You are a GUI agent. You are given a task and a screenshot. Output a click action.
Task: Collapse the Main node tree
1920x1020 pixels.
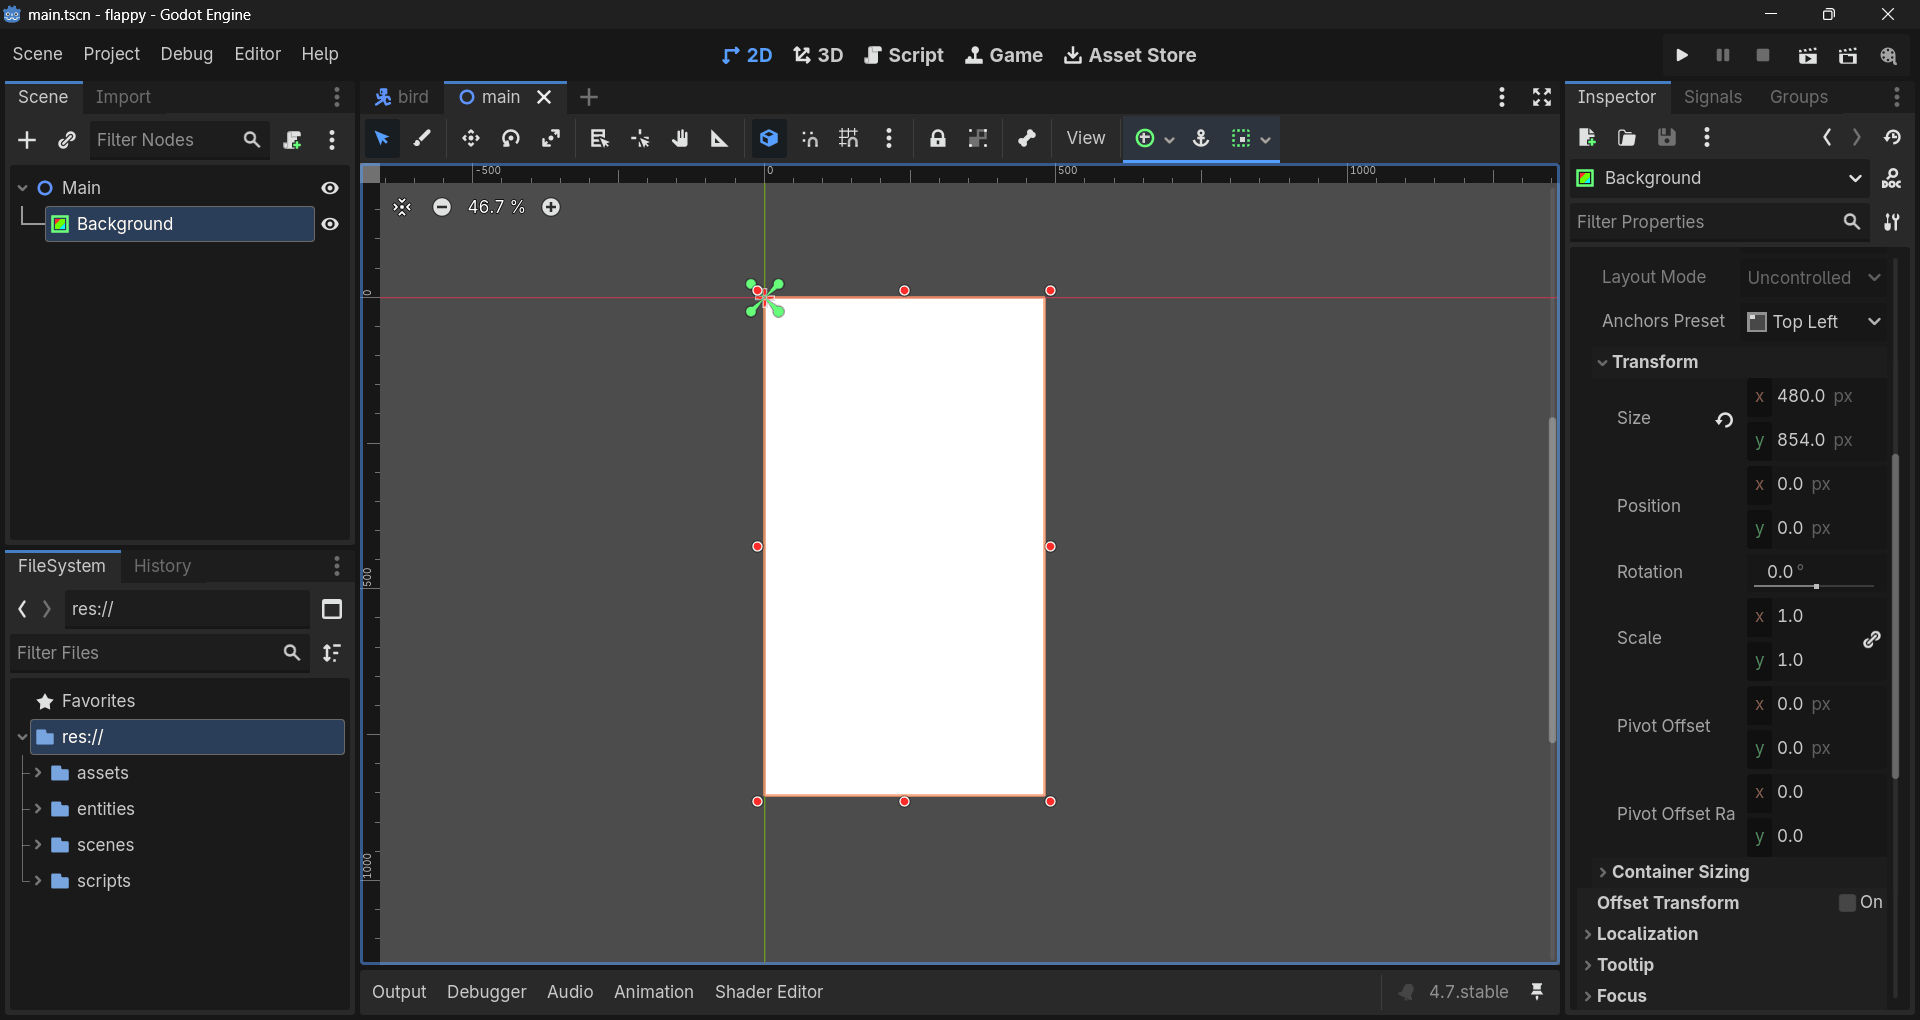(x=22, y=188)
